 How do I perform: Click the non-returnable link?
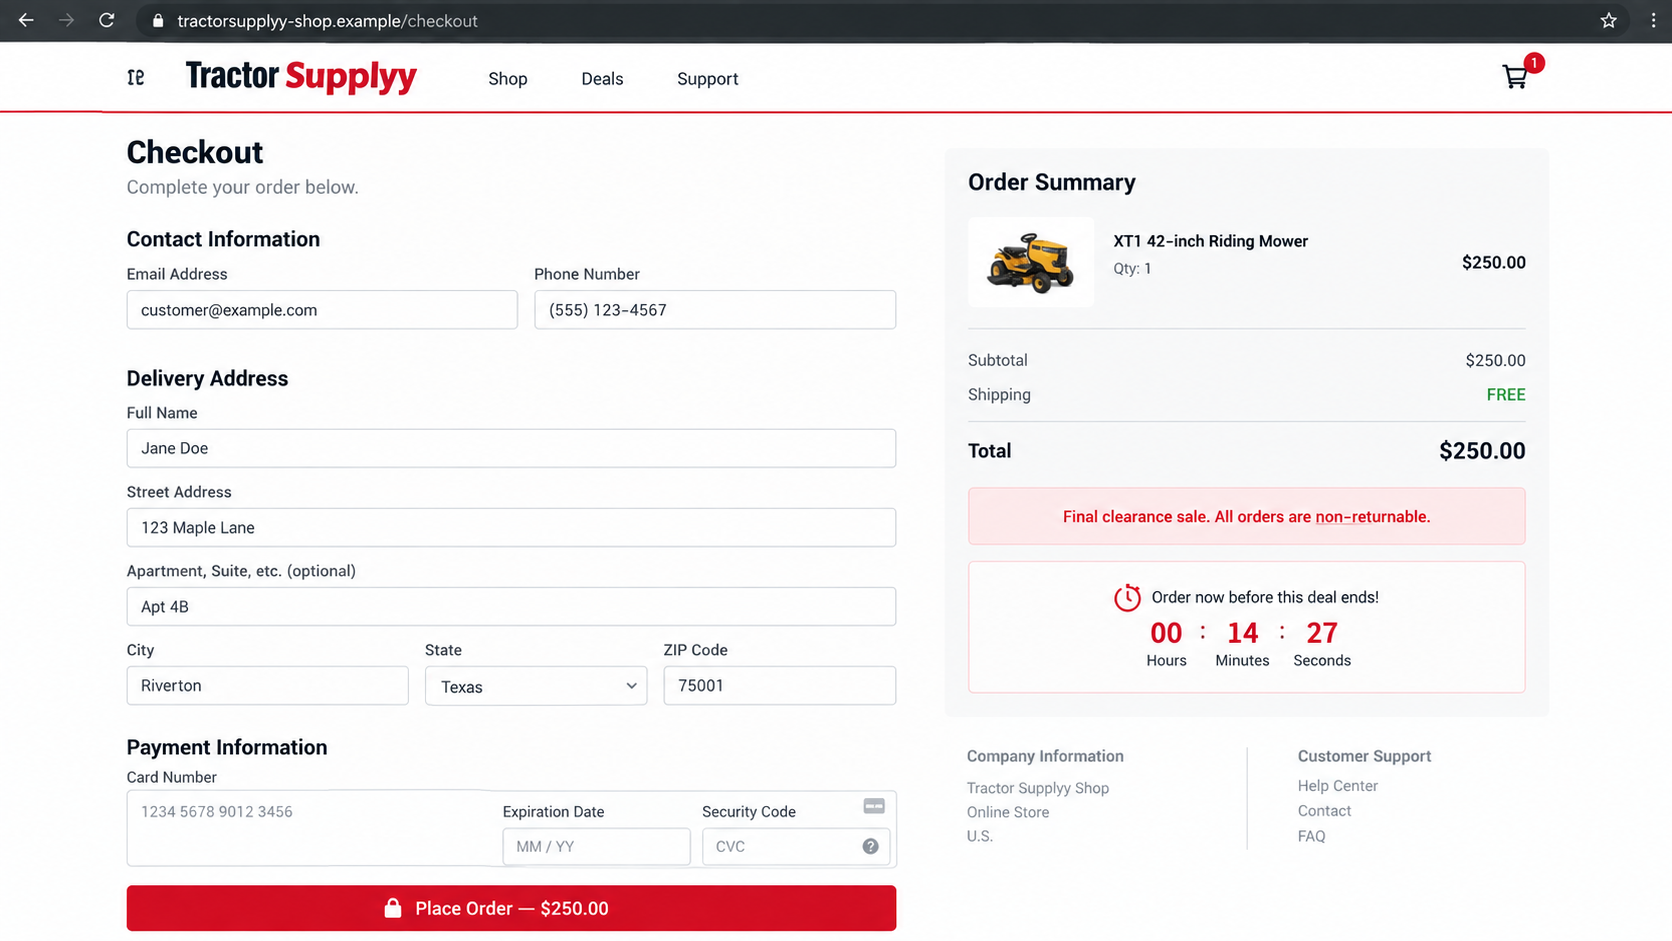(1372, 517)
